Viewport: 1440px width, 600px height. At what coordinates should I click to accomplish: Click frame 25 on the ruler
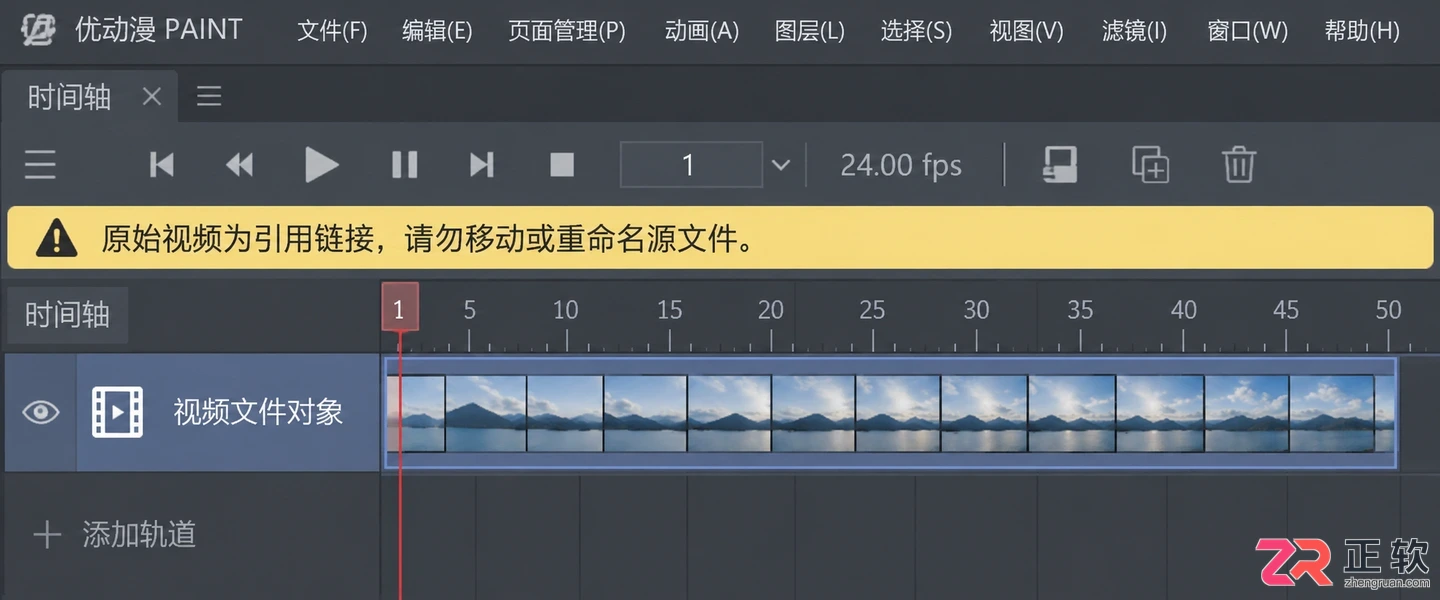(x=872, y=310)
